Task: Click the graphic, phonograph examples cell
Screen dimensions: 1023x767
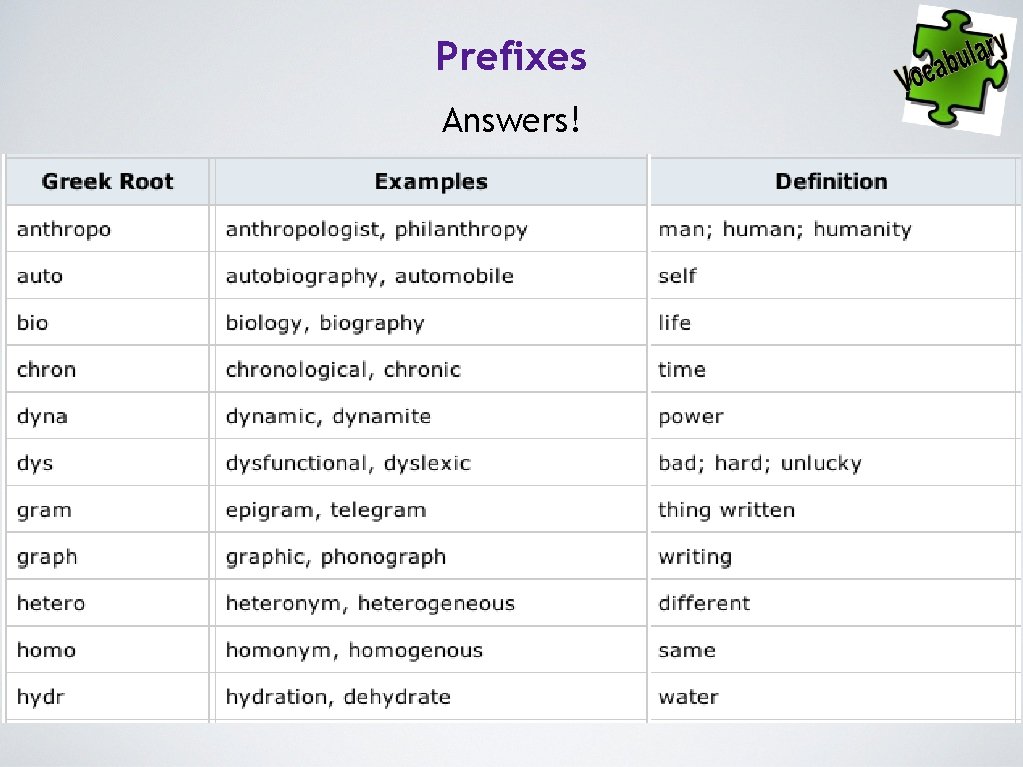Action: [x=336, y=557]
